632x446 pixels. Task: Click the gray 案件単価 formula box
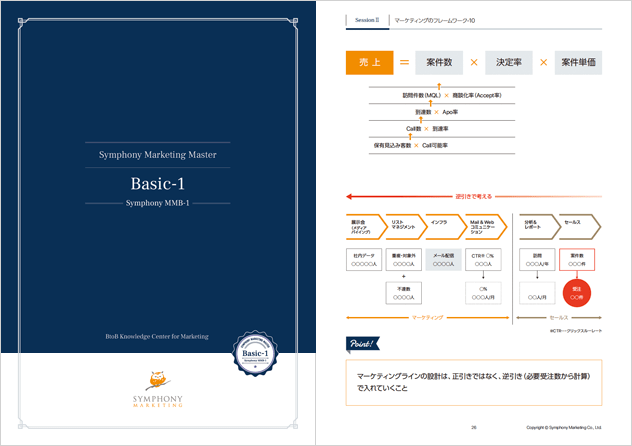click(578, 62)
